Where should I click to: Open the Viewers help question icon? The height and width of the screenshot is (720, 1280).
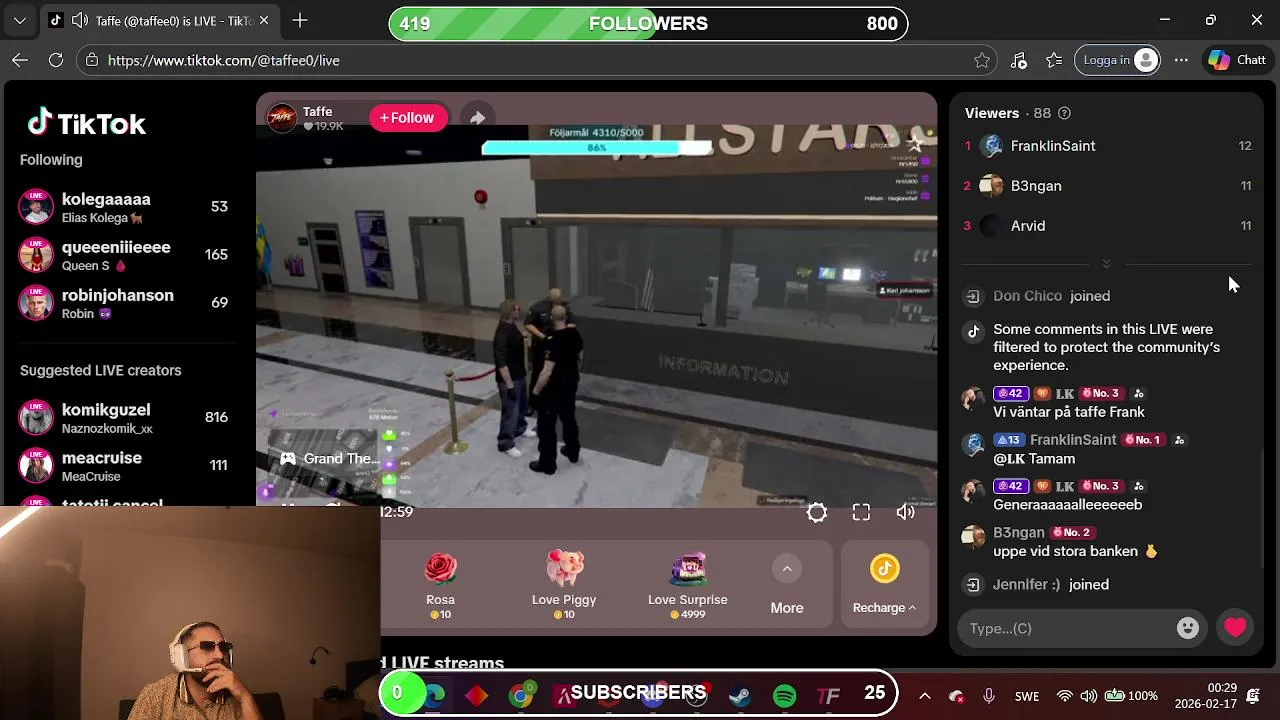(x=1064, y=113)
